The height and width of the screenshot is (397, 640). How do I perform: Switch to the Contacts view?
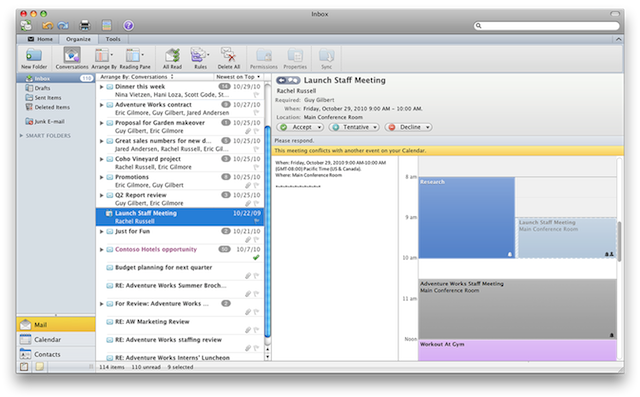point(56,354)
